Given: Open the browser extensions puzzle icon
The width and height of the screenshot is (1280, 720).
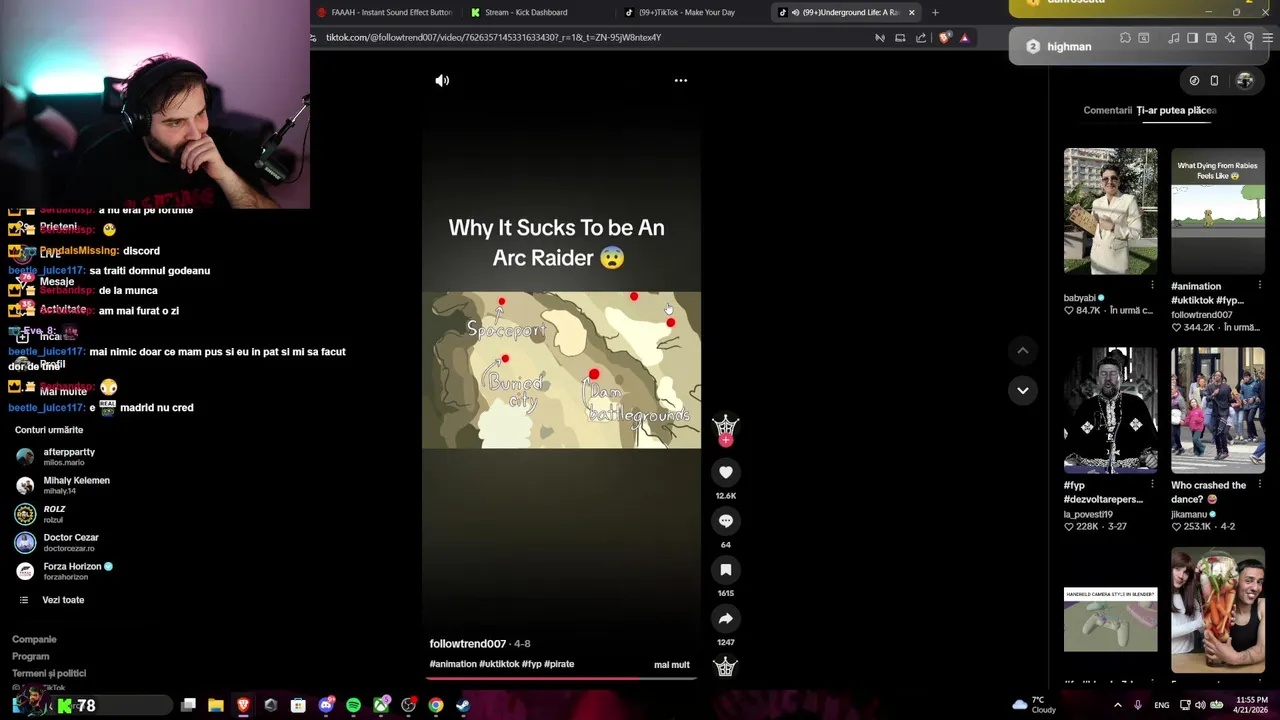Looking at the screenshot, I should [1125, 38].
